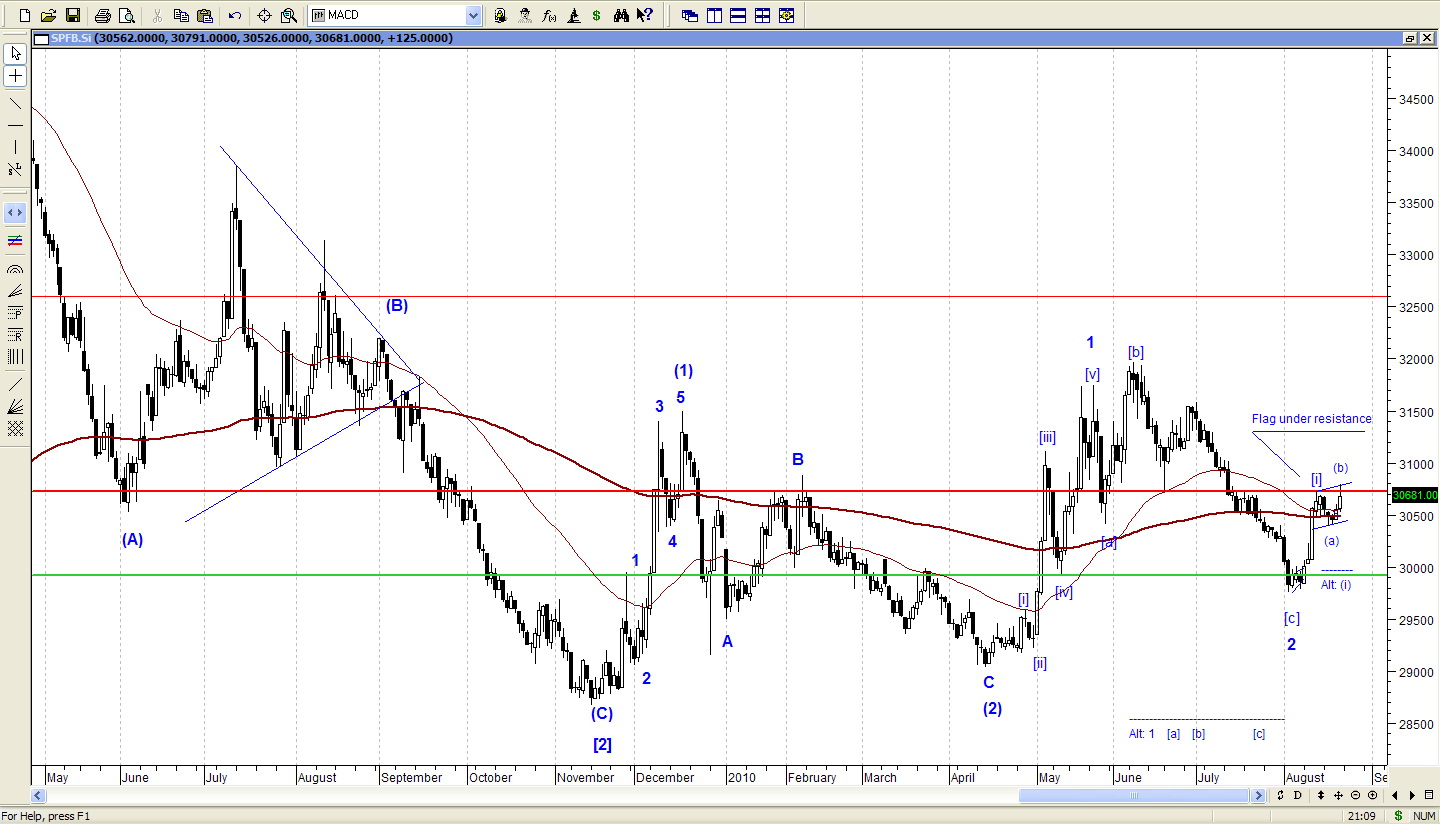Click the Copy icon
The image size is (1440, 824).
[x=181, y=15]
